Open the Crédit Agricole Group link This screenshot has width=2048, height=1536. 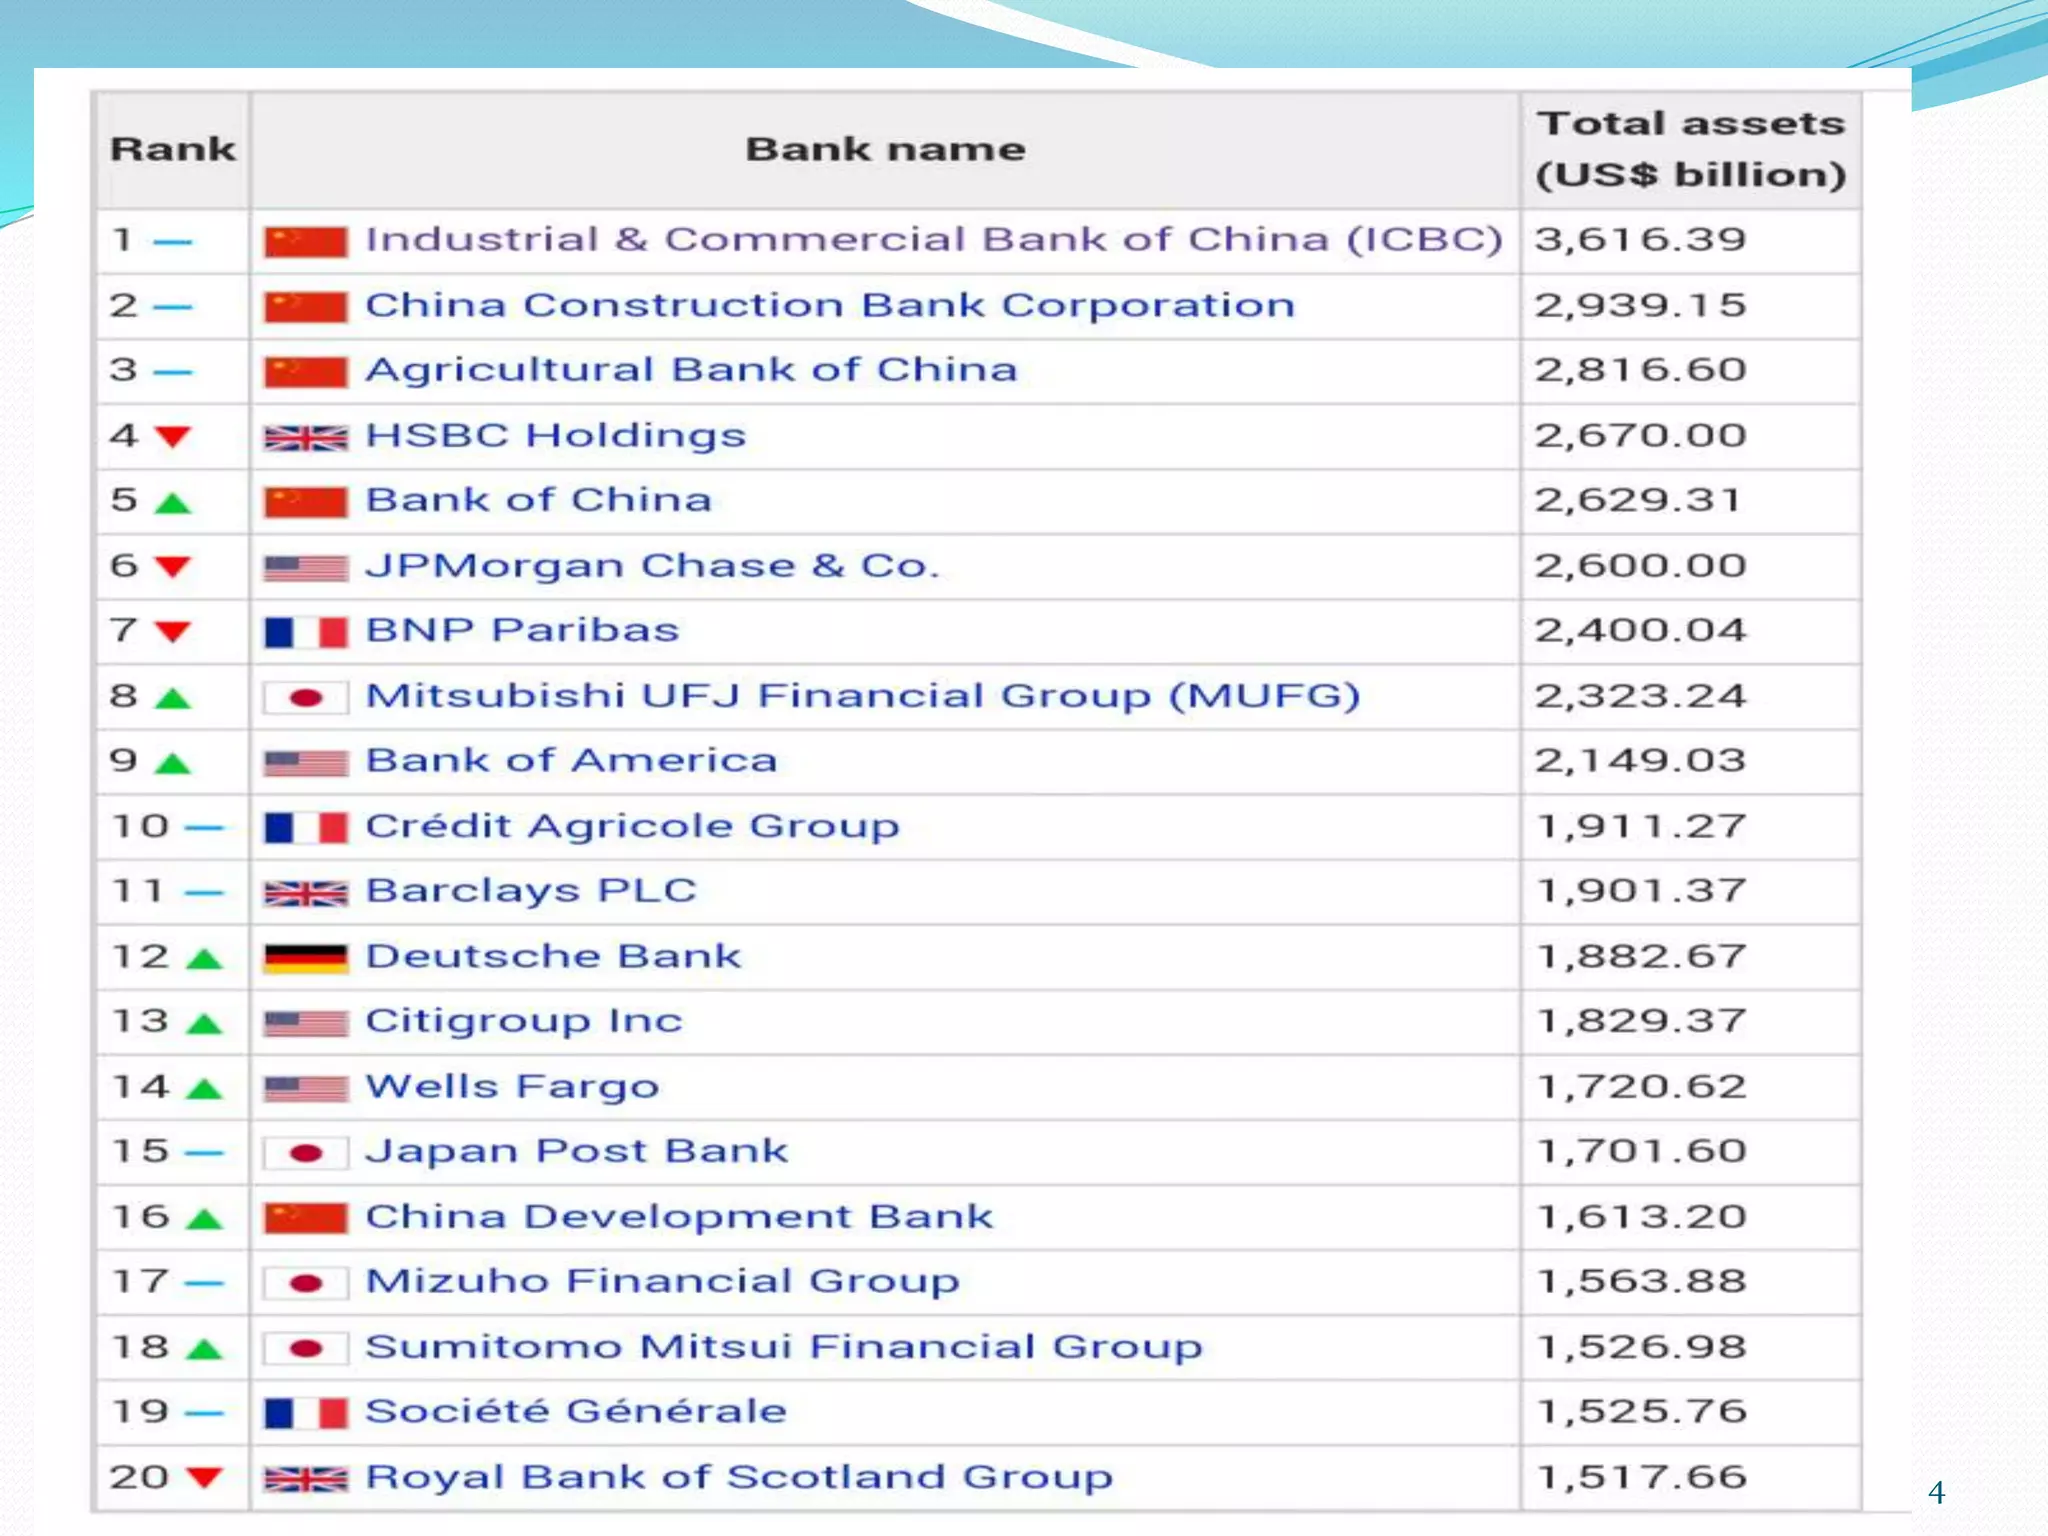coord(632,826)
